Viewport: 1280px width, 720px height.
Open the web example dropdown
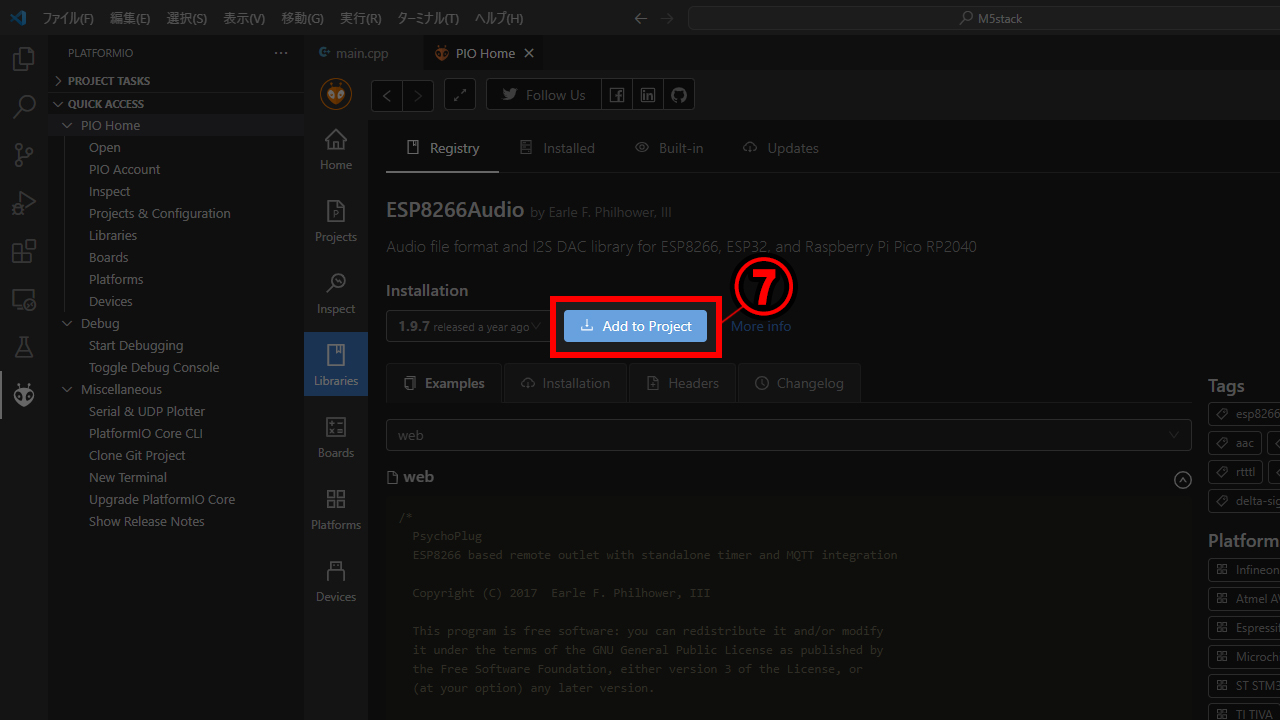coord(788,435)
